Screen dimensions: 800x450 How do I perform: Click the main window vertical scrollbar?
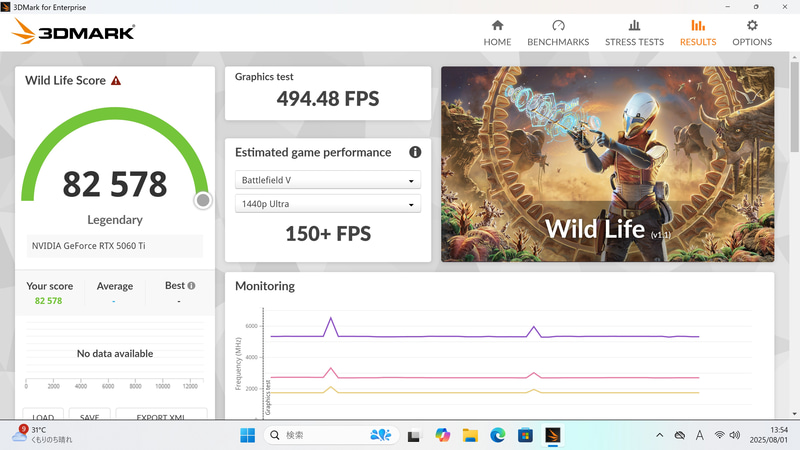(794, 107)
